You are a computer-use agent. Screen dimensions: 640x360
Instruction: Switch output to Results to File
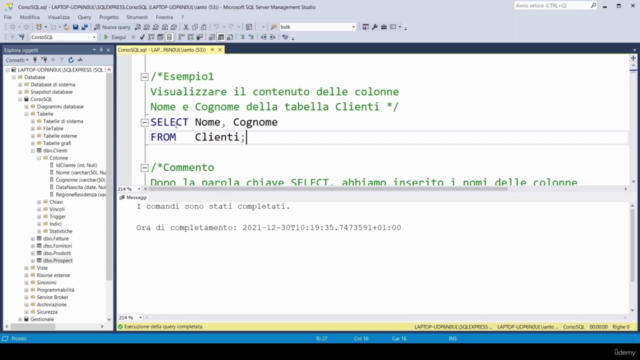(x=230, y=37)
